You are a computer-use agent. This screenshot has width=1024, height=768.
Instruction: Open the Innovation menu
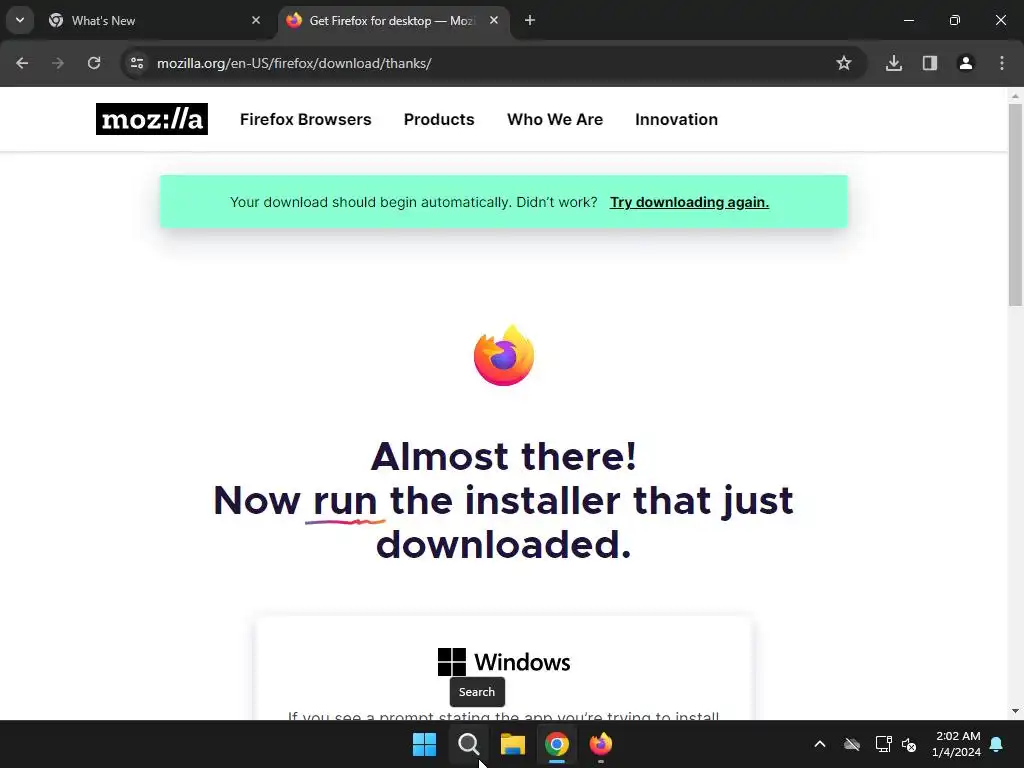(677, 120)
